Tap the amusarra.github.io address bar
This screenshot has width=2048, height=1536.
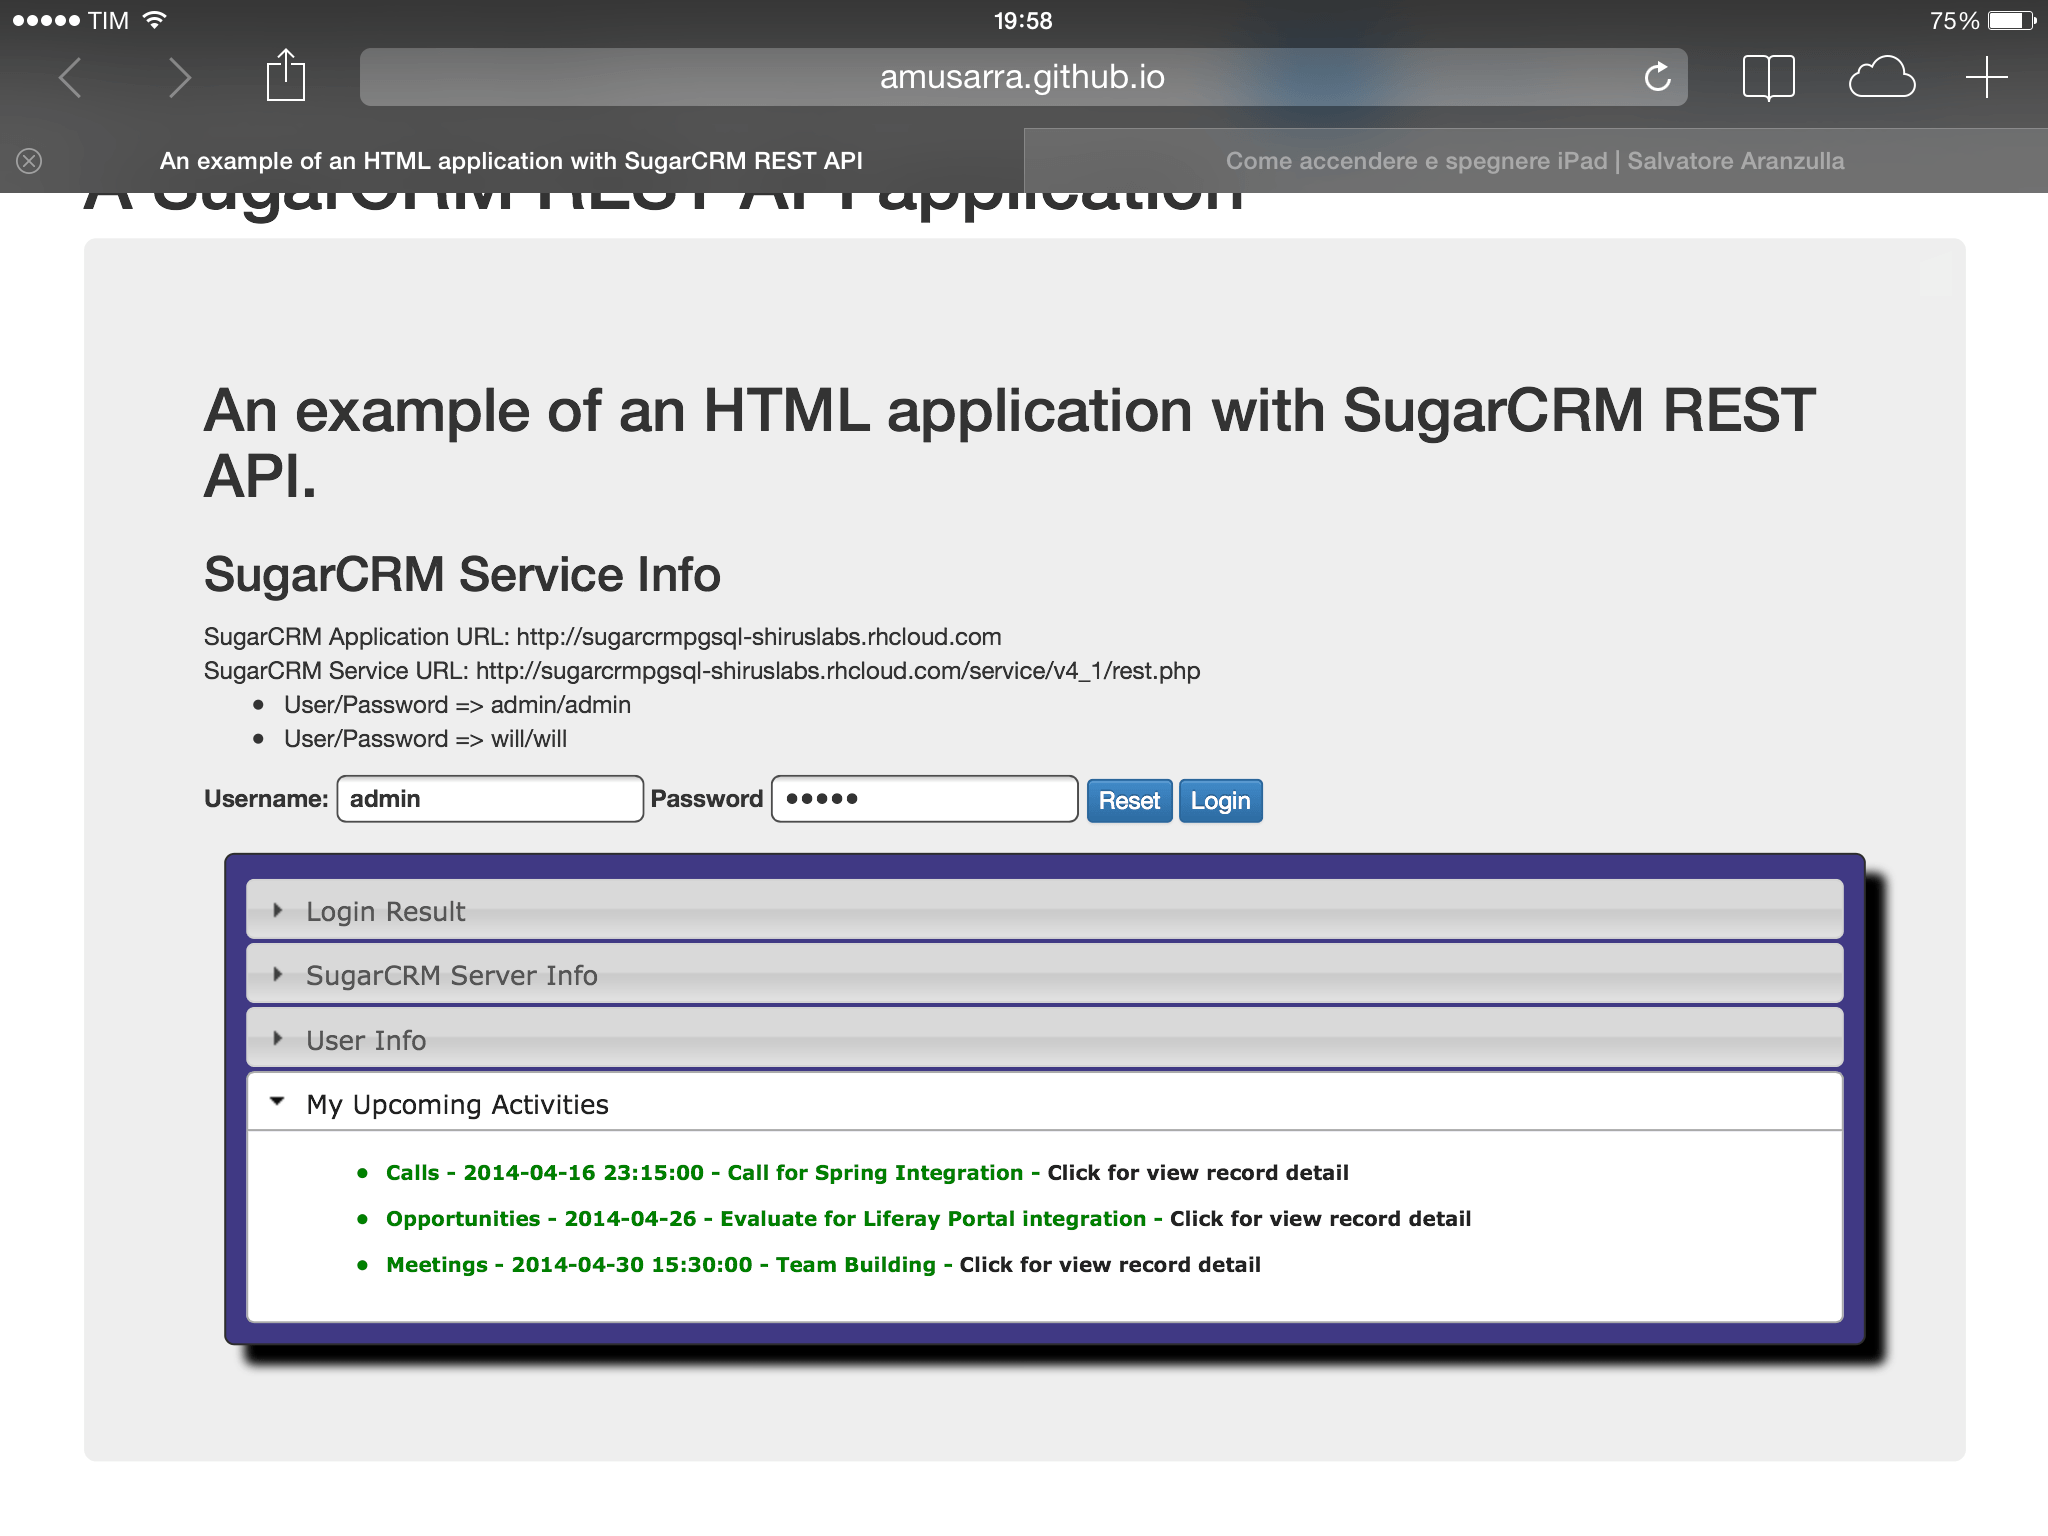pos(1023,77)
